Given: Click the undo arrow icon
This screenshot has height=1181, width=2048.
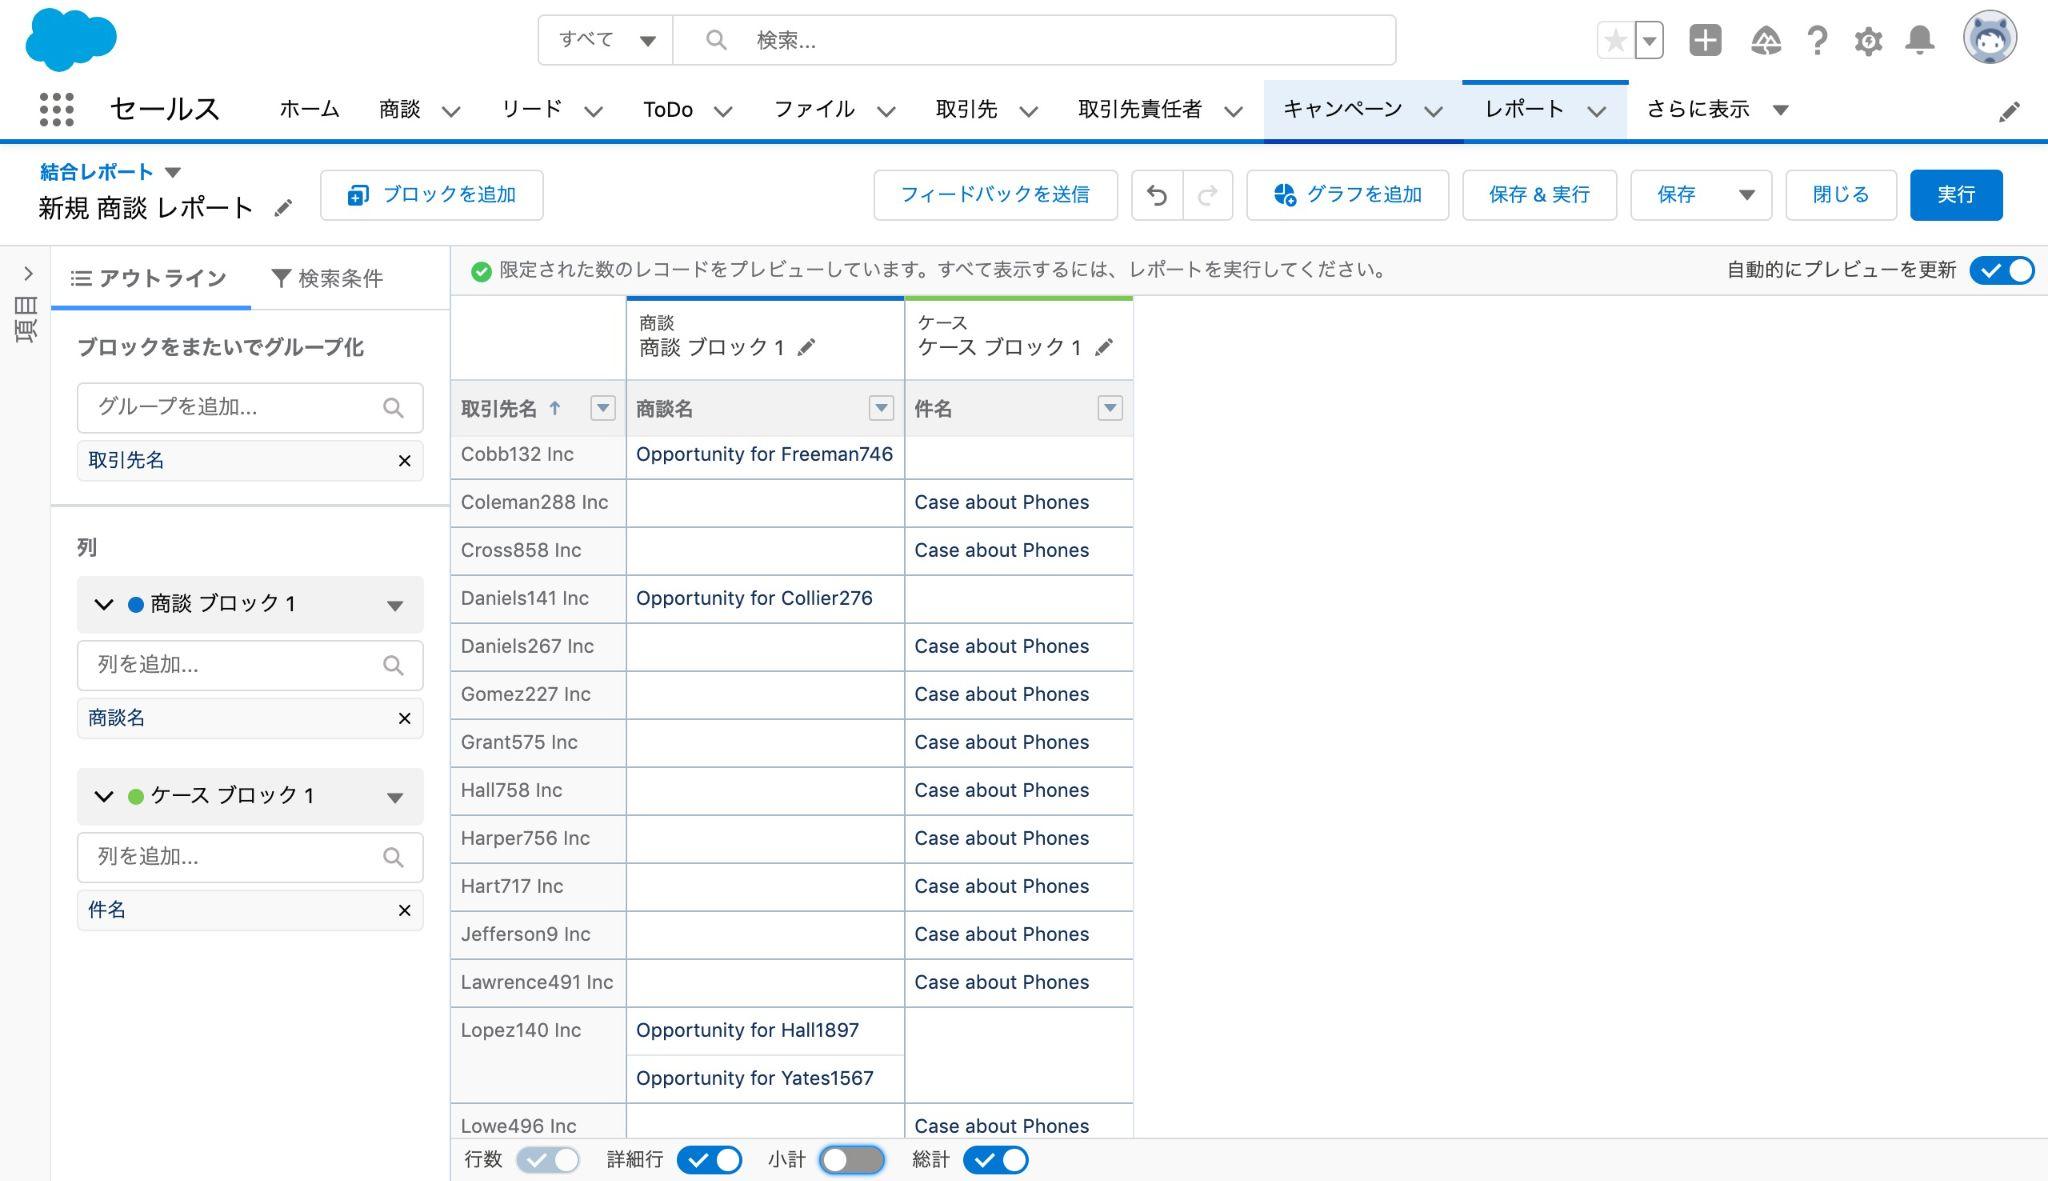Looking at the screenshot, I should click(x=1157, y=195).
